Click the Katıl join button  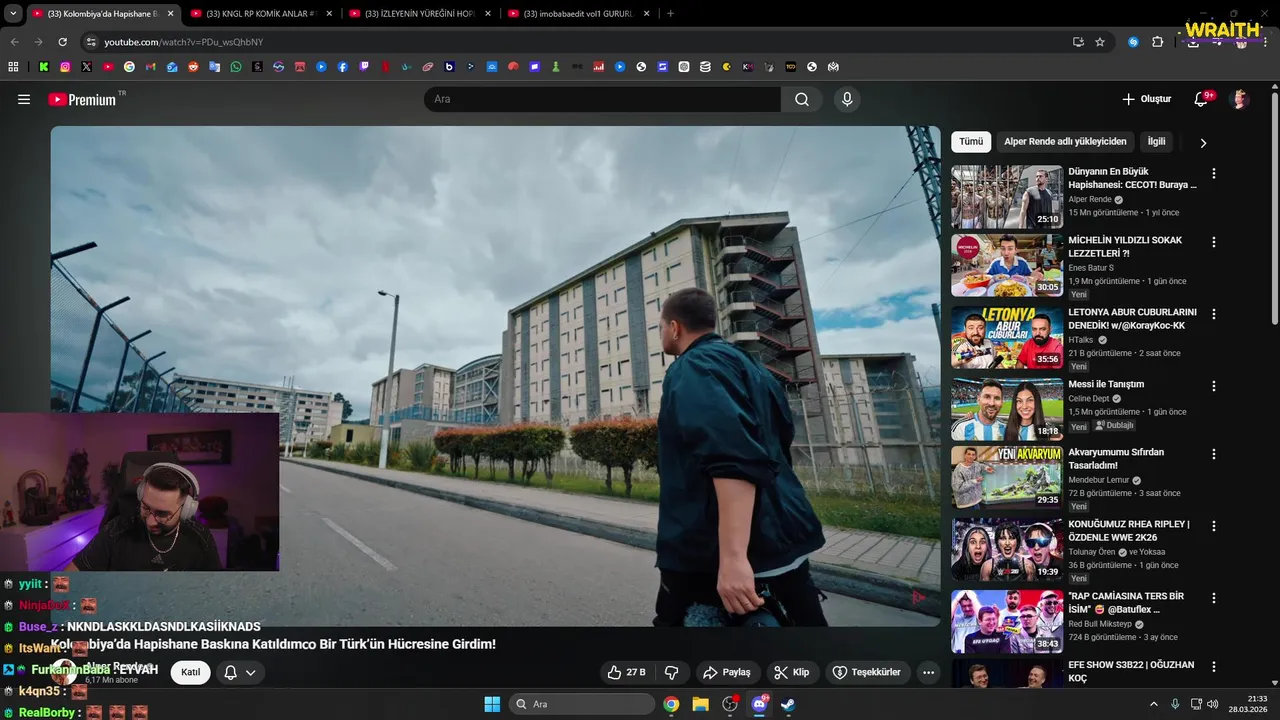coord(190,672)
